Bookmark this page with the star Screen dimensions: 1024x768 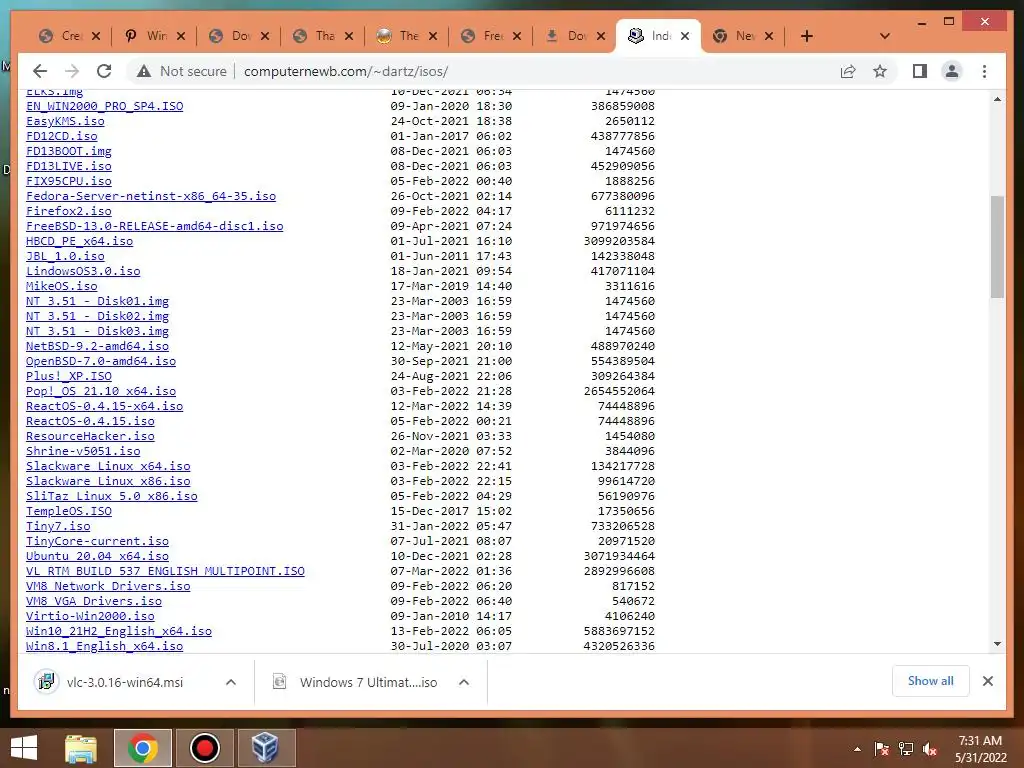[x=880, y=71]
